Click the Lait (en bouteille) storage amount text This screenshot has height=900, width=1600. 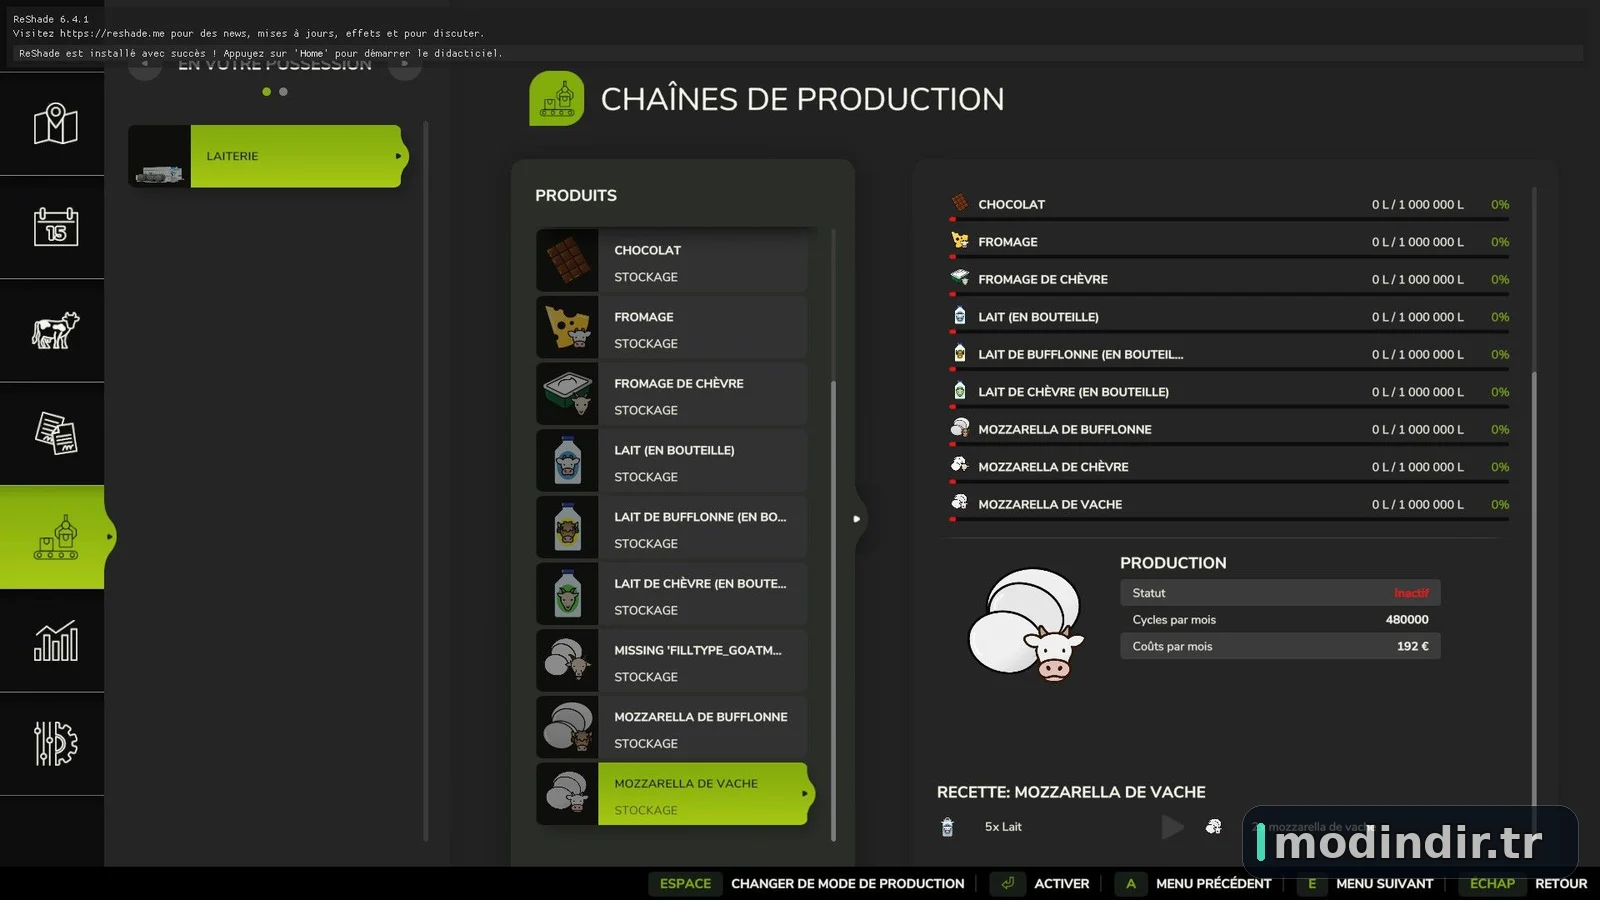point(1417,317)
